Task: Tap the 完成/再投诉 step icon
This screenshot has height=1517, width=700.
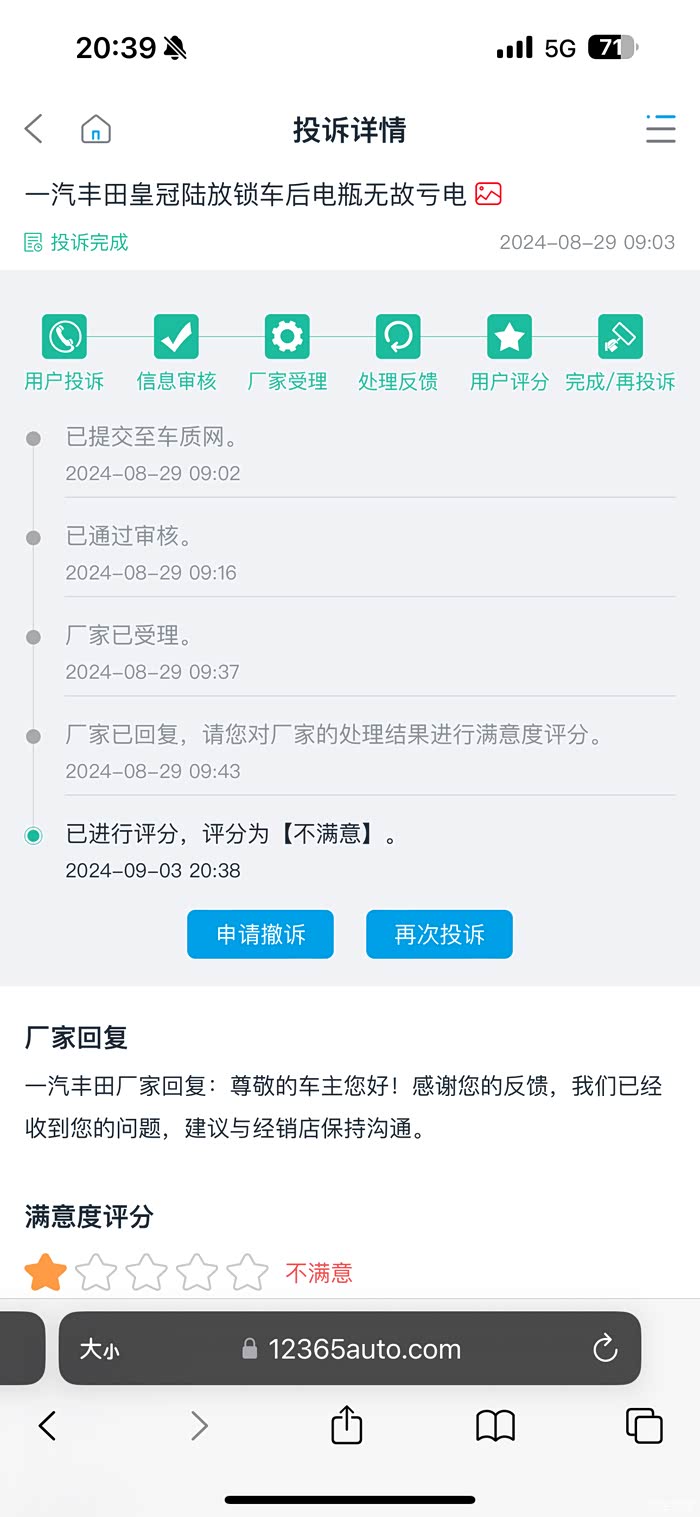Action: 620,337
